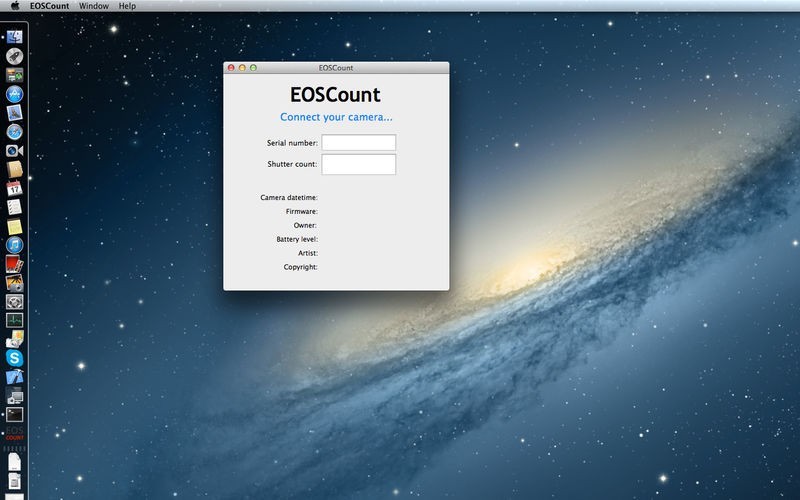
Task: Click EOSCount app icon in dock
Action: pos(14,433)
